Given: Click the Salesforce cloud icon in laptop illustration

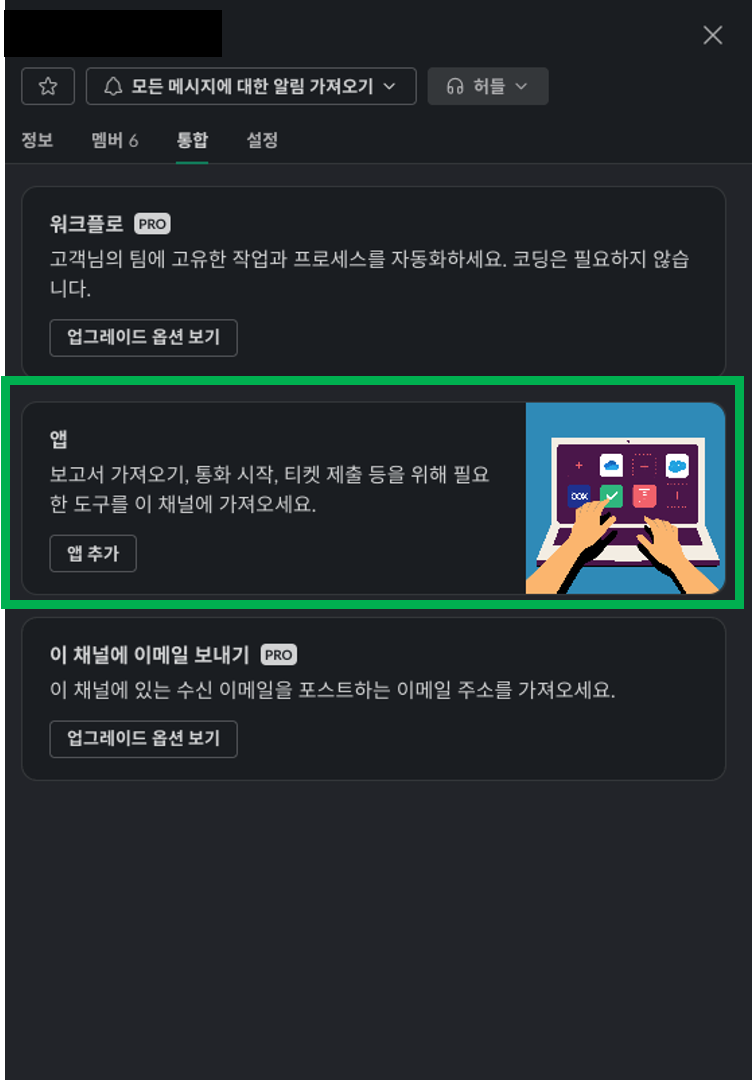Looking at the screenshot, I should (677, 465).
